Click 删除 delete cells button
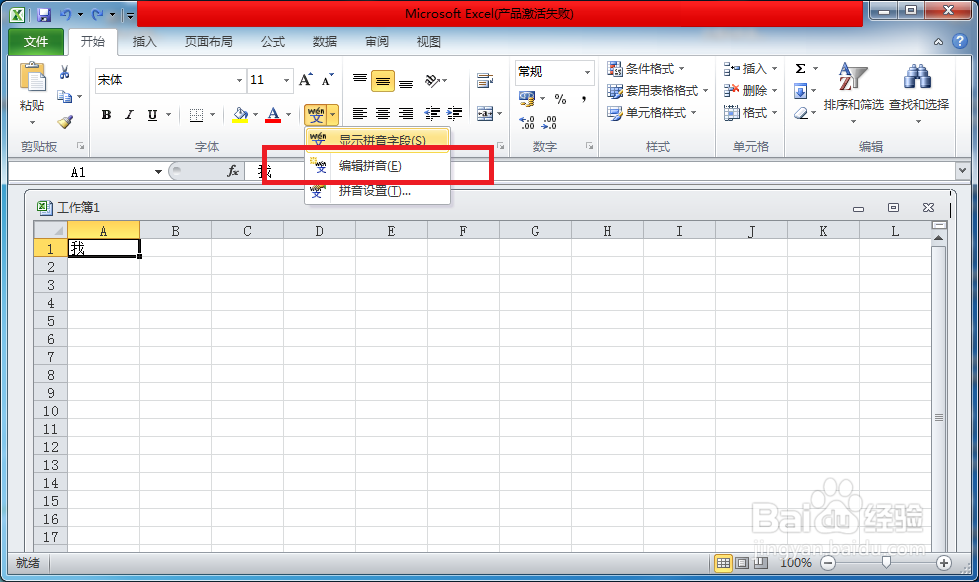The height and width of the screenshot is (582, 979). tap(750, 91)
